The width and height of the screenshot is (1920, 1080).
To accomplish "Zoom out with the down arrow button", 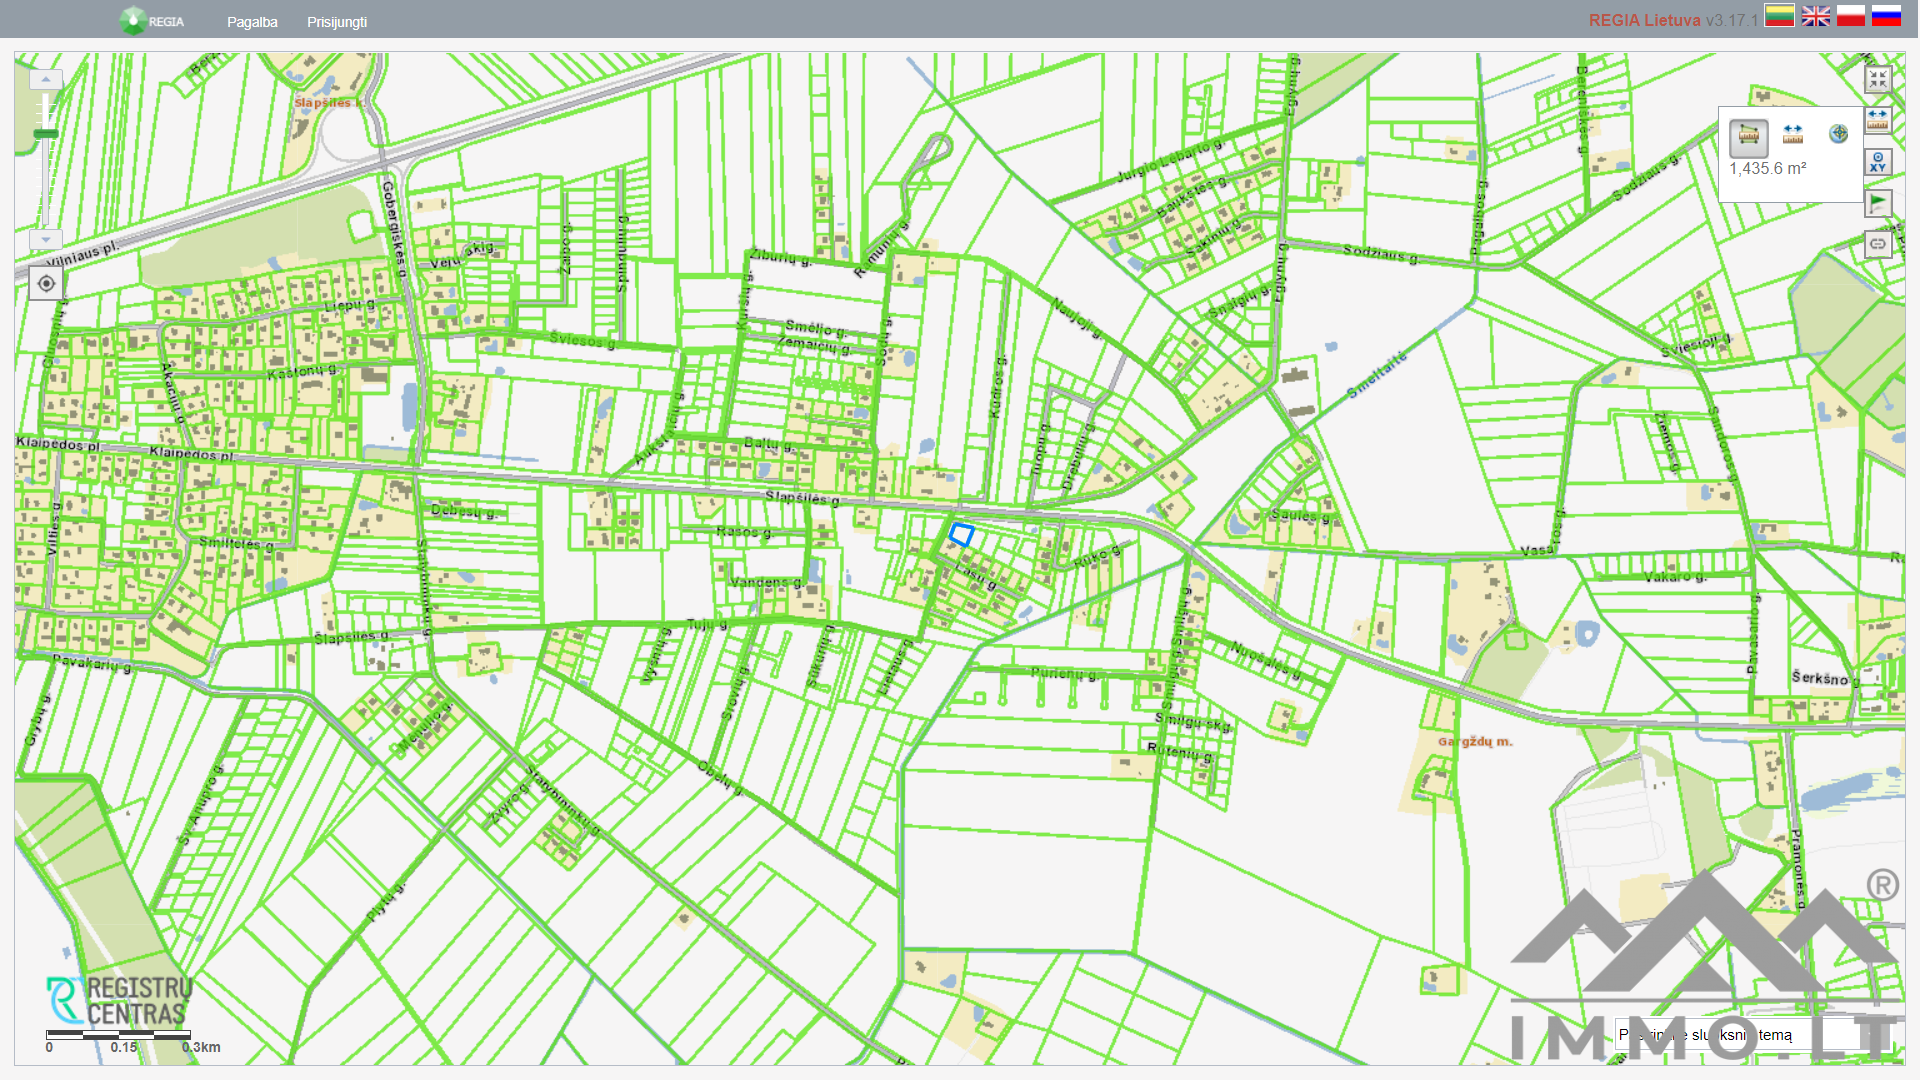I will pos(46,240).
